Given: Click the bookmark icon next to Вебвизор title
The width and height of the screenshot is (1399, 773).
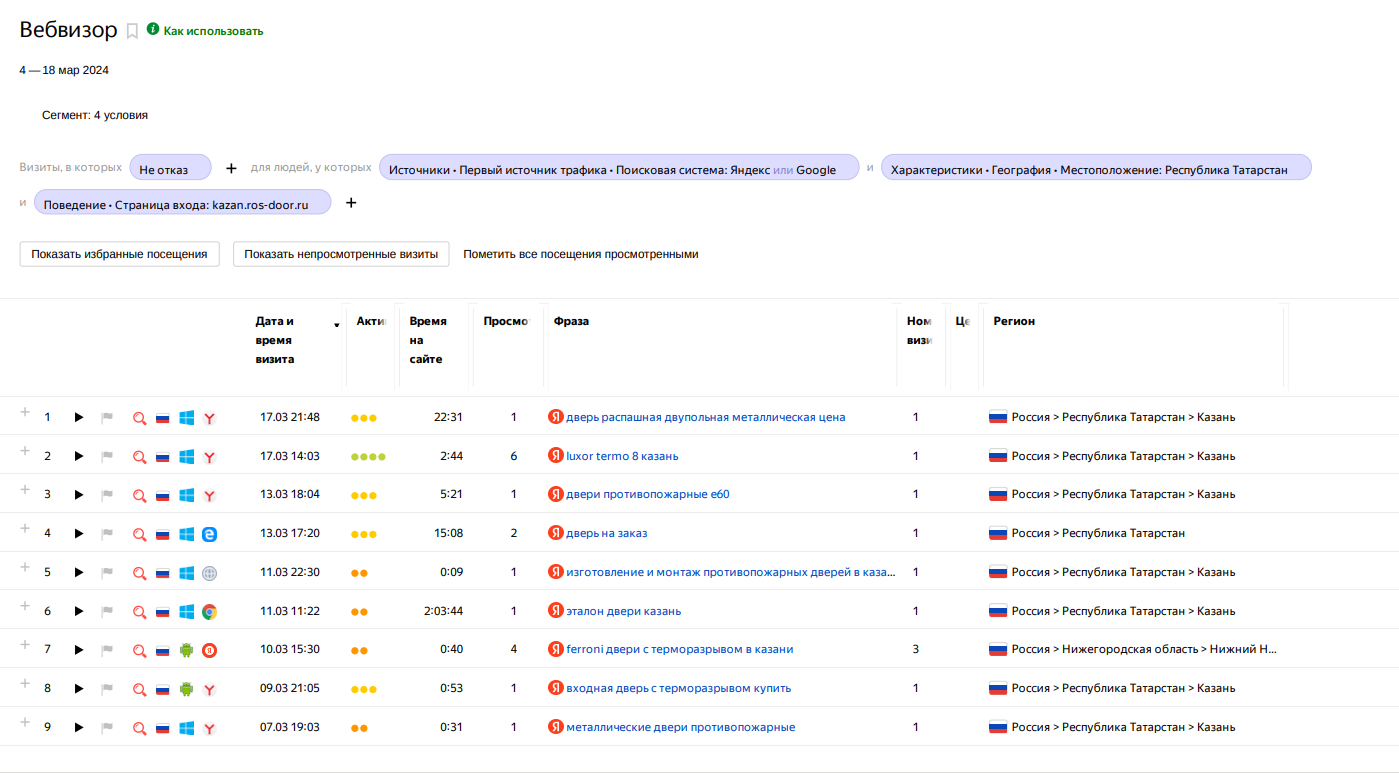Looking at the screenshot, I should click(x=132, y=31).
